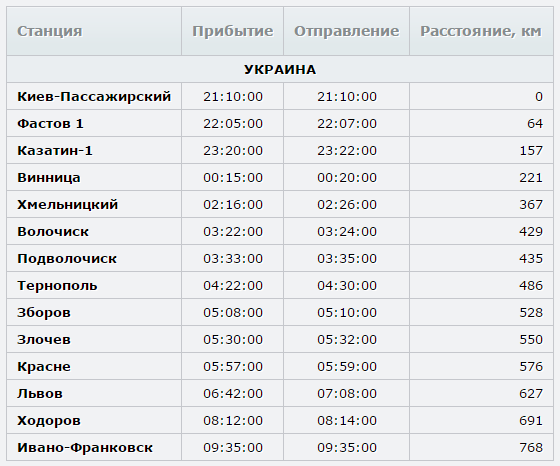Select departure time 04:30:00 for Тернополь

point(347,286)
